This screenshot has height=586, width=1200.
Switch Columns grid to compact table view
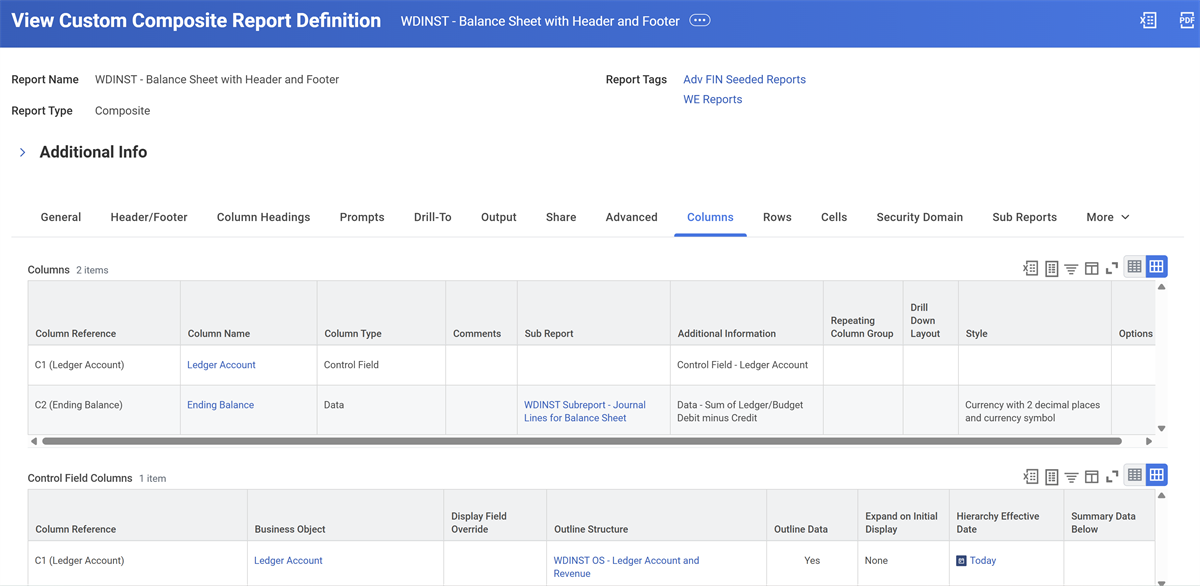(1134, 267)
